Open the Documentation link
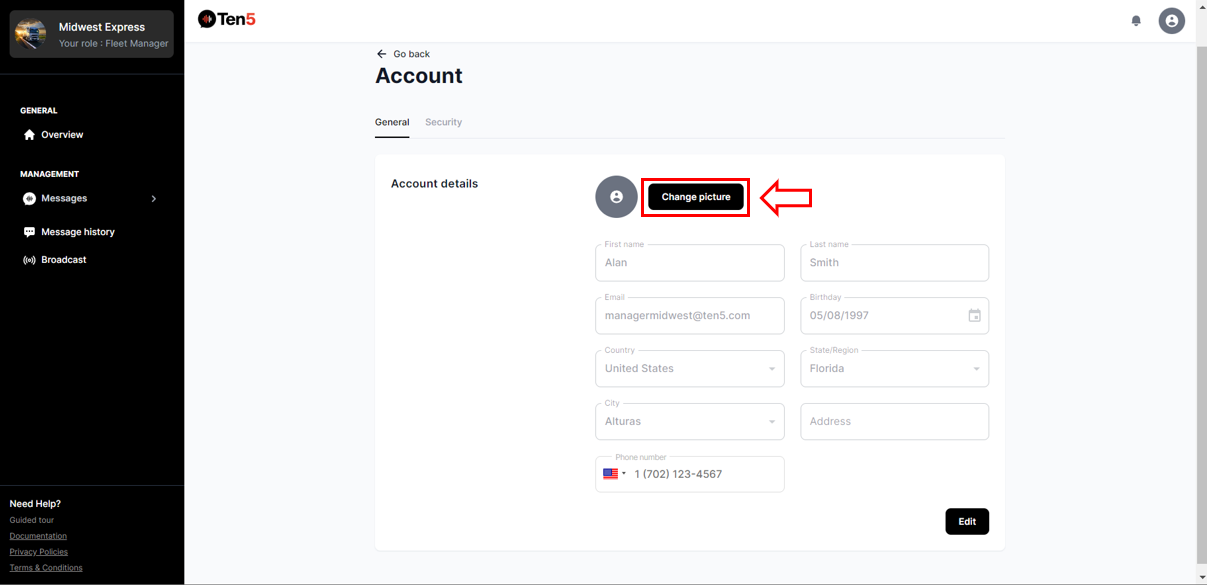 [x=38, y=536]
